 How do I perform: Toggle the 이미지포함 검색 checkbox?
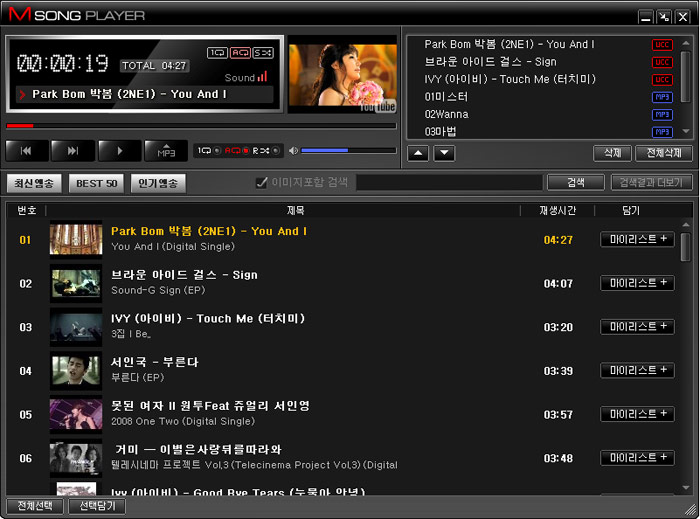[261, 182]
